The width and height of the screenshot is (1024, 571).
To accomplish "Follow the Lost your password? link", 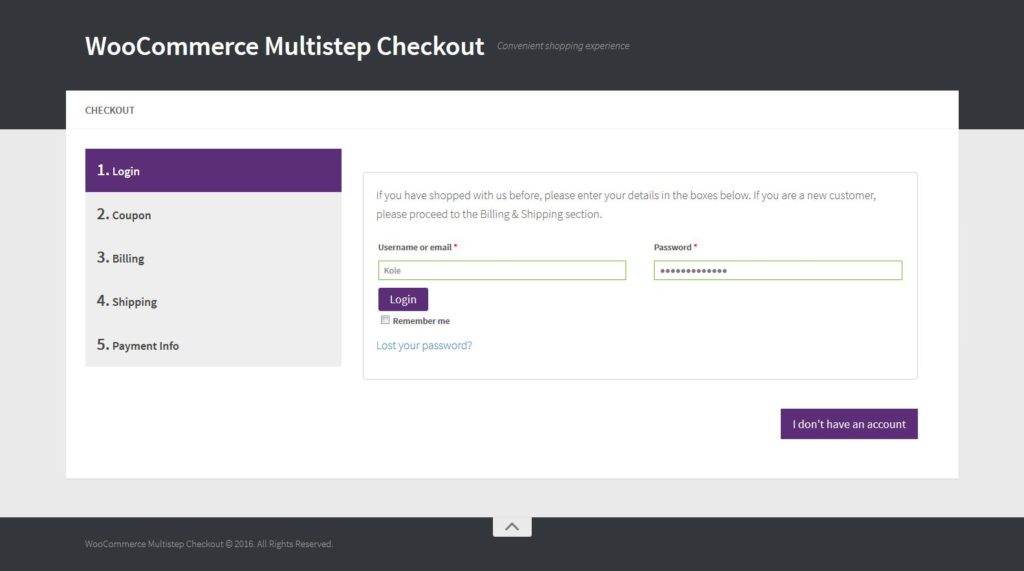I will click(x=424, y=346).
